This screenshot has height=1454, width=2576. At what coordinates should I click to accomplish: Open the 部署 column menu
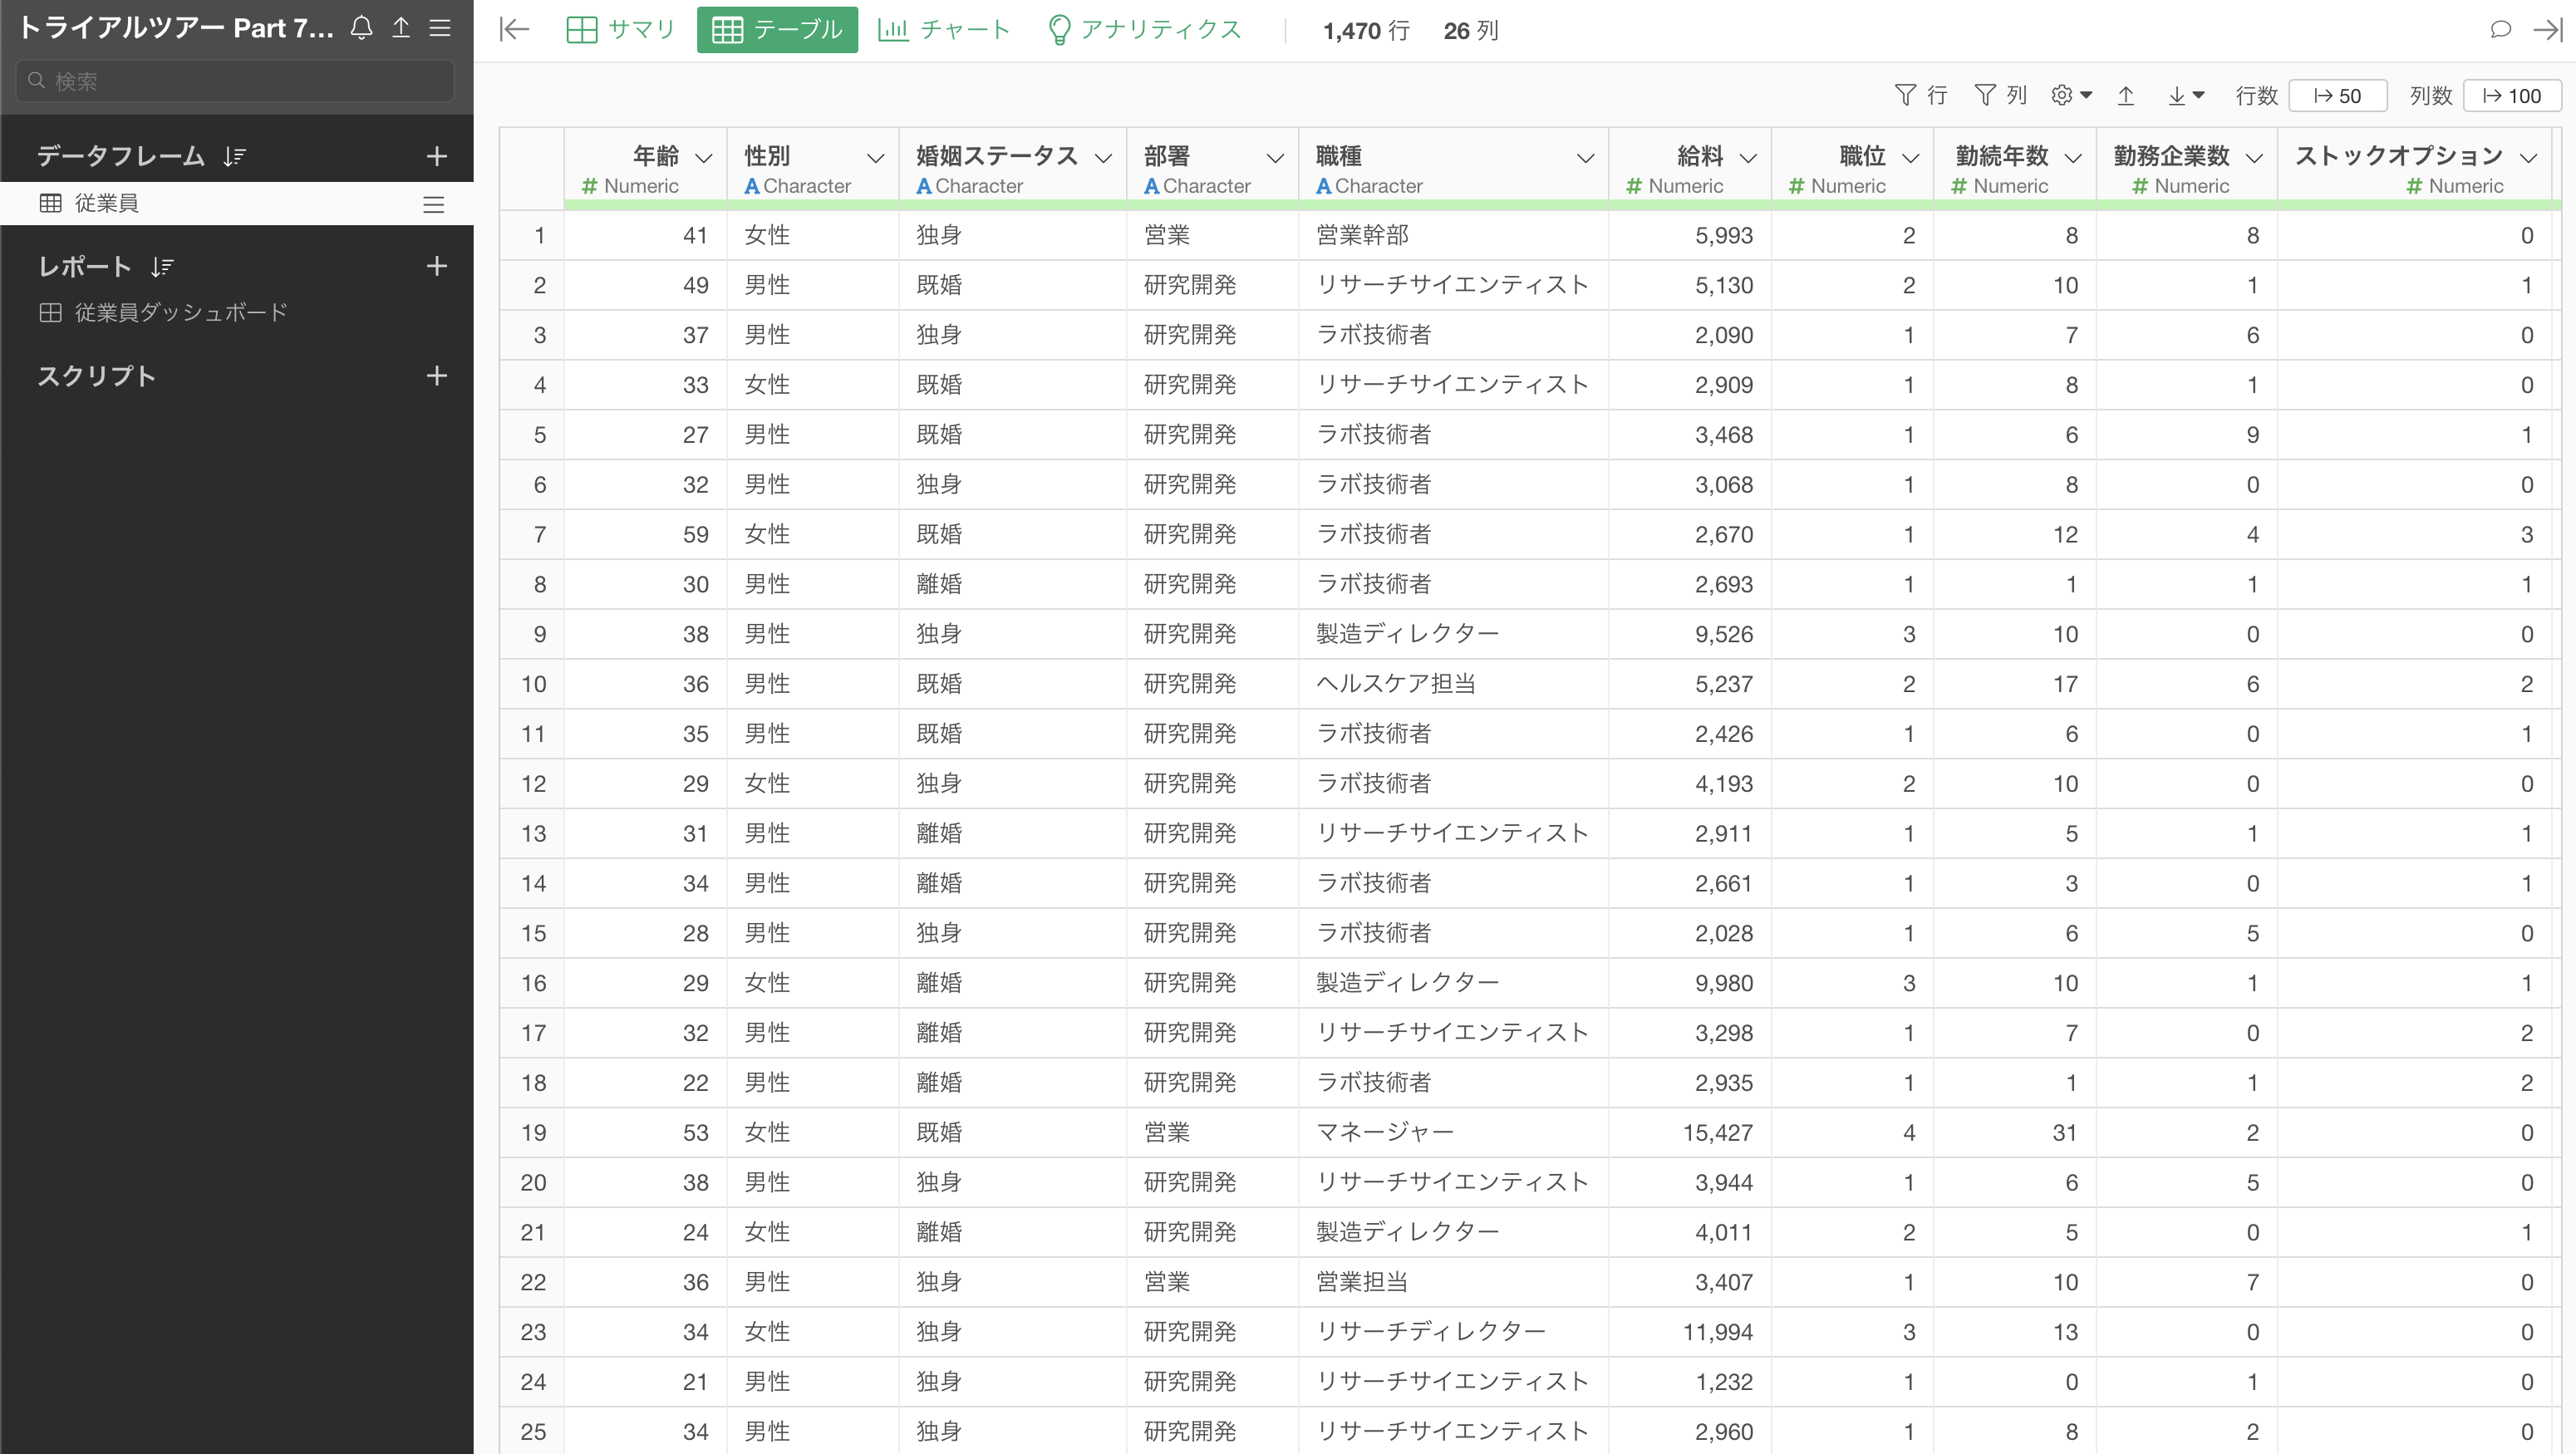pyautogui.click(x=1276, y=158)
